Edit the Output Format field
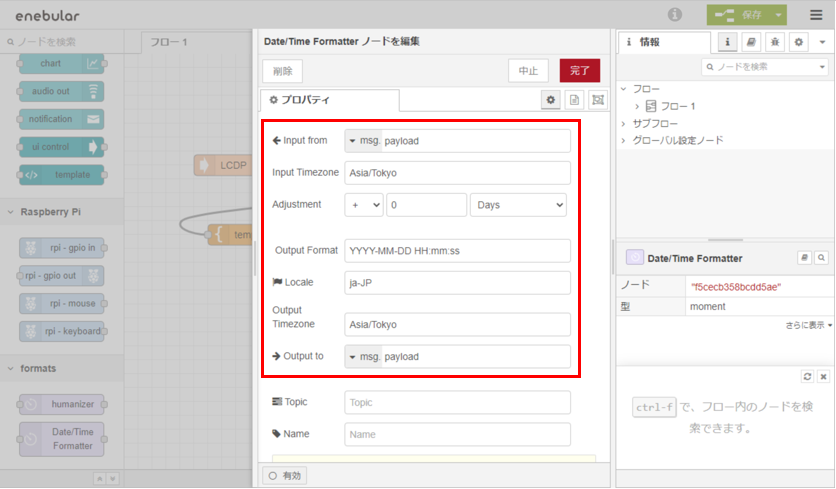The image size is (836, 489). click(457, 251)
